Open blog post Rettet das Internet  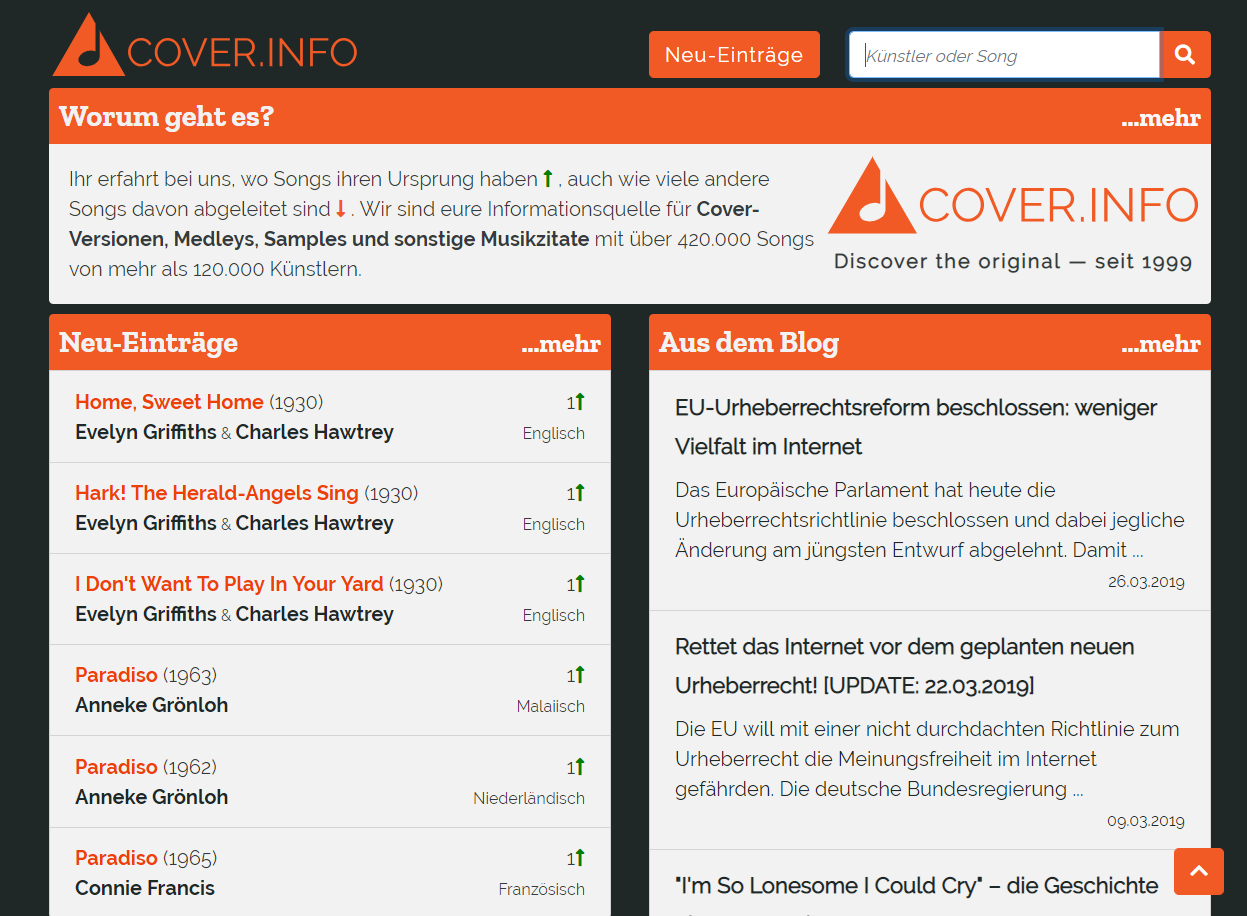coord(904,666)
